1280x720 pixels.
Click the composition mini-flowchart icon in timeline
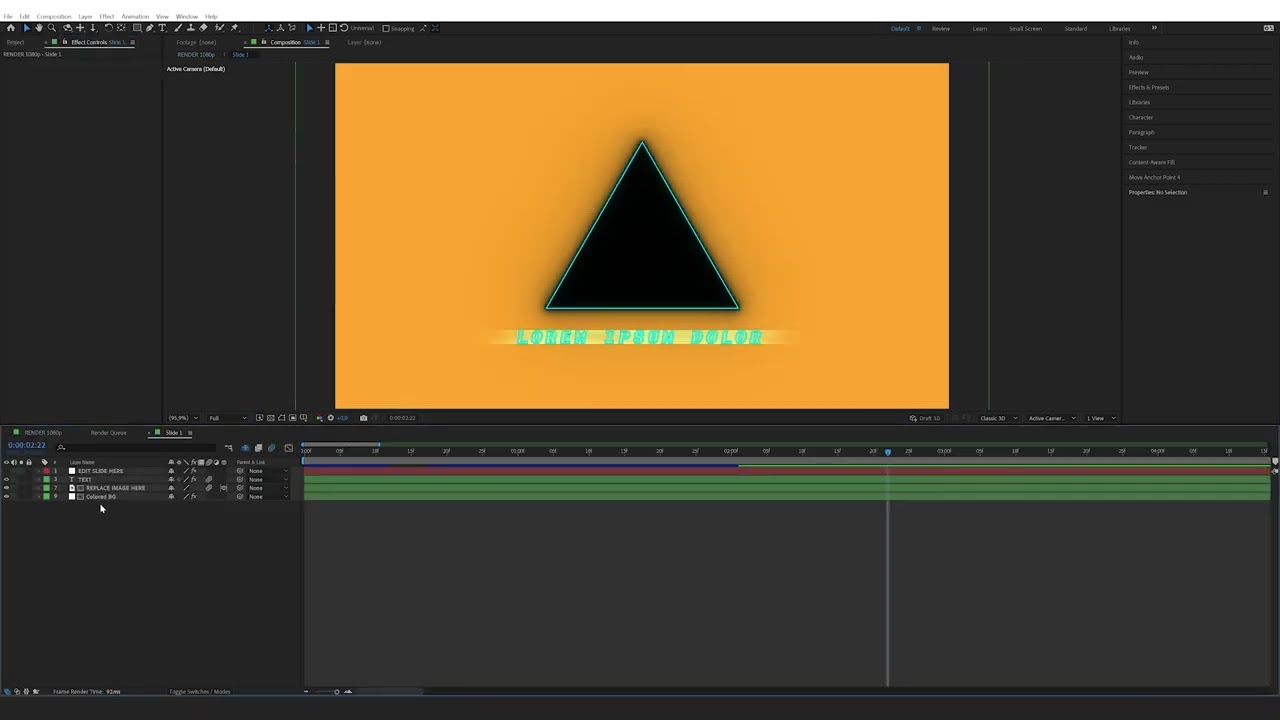click(228, 447)
